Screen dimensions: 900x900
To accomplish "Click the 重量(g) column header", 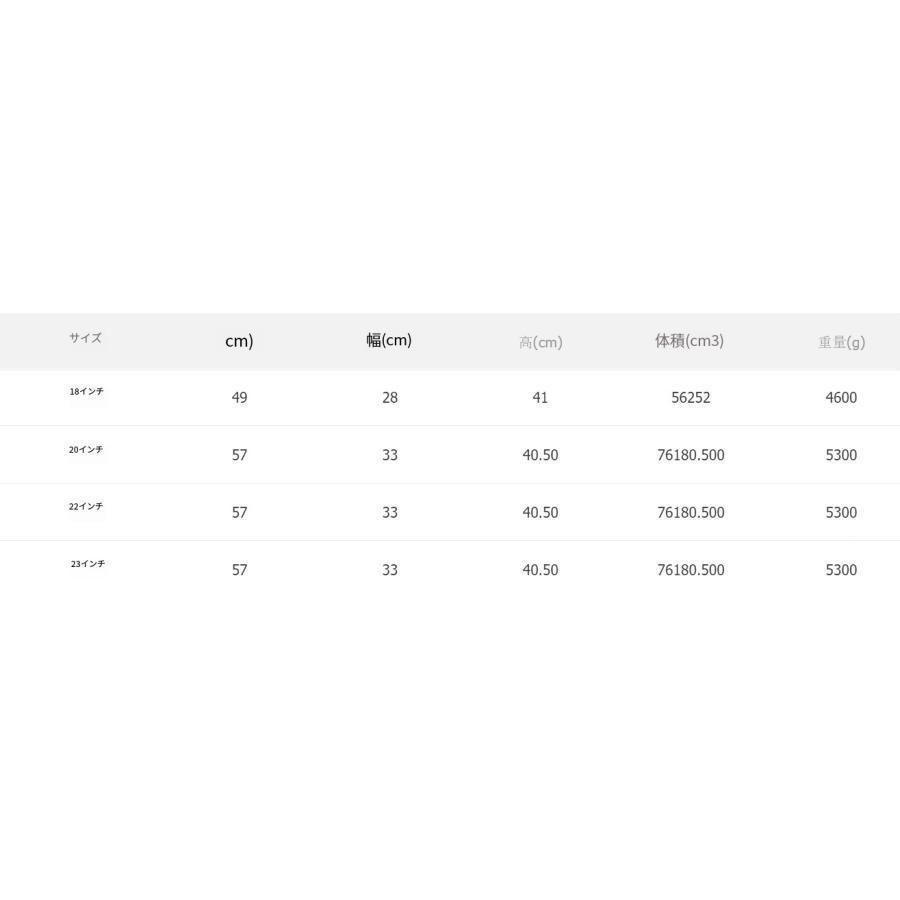I will click(841, 343).
